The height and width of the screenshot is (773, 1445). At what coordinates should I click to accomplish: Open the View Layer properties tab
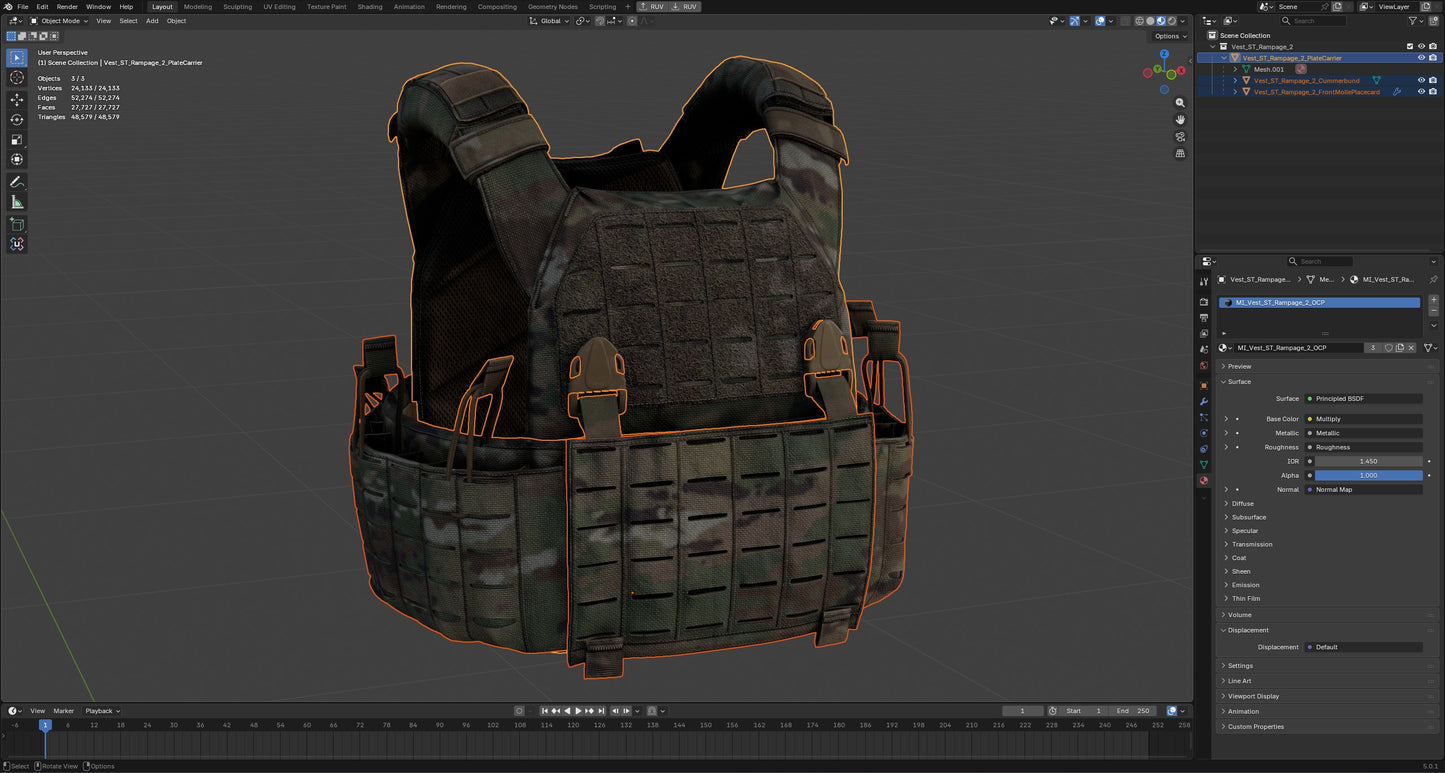click(x=1204, y=334)
